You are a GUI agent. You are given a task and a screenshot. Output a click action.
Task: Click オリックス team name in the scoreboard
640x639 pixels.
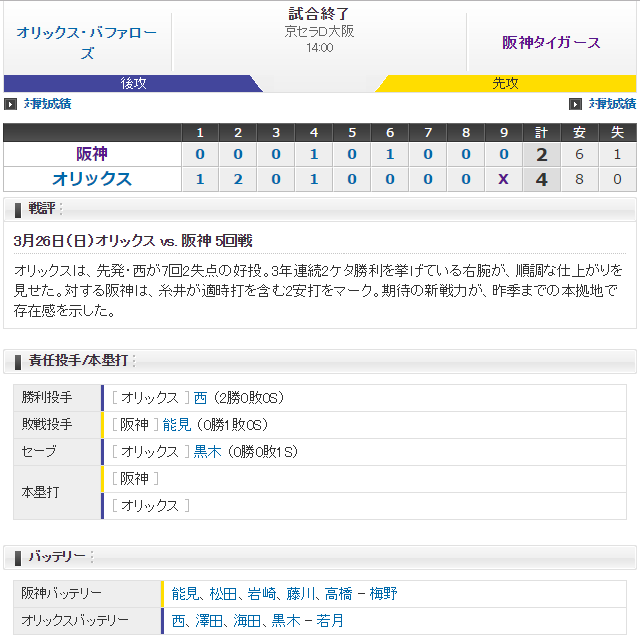coord(92,179)
